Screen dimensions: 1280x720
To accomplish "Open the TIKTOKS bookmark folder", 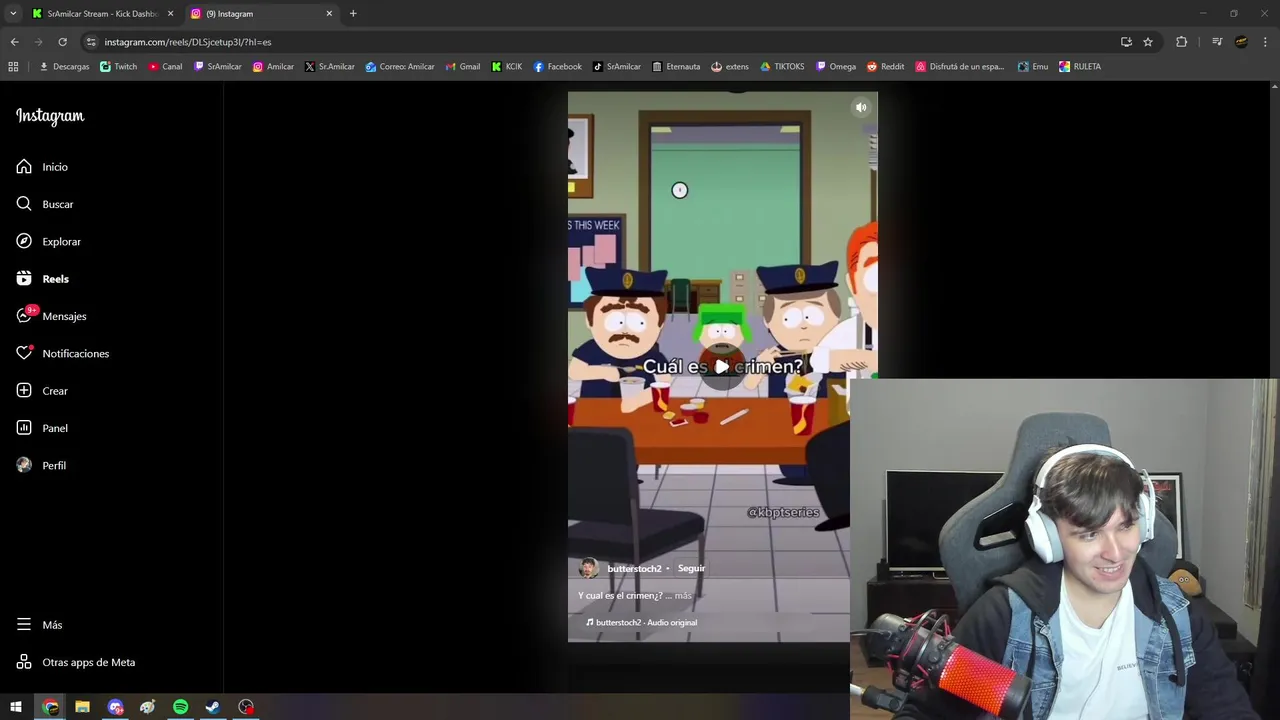I will point(782,67).
